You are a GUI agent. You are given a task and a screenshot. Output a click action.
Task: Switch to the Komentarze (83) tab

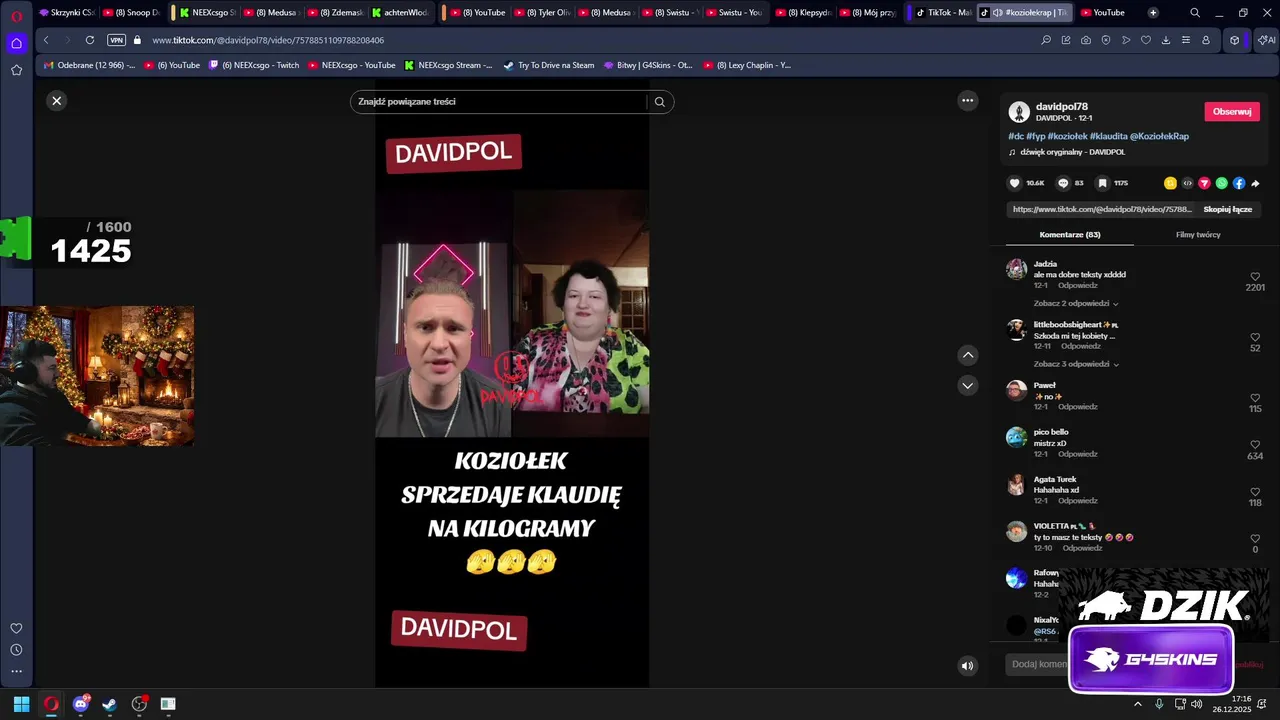[1070, 235]
